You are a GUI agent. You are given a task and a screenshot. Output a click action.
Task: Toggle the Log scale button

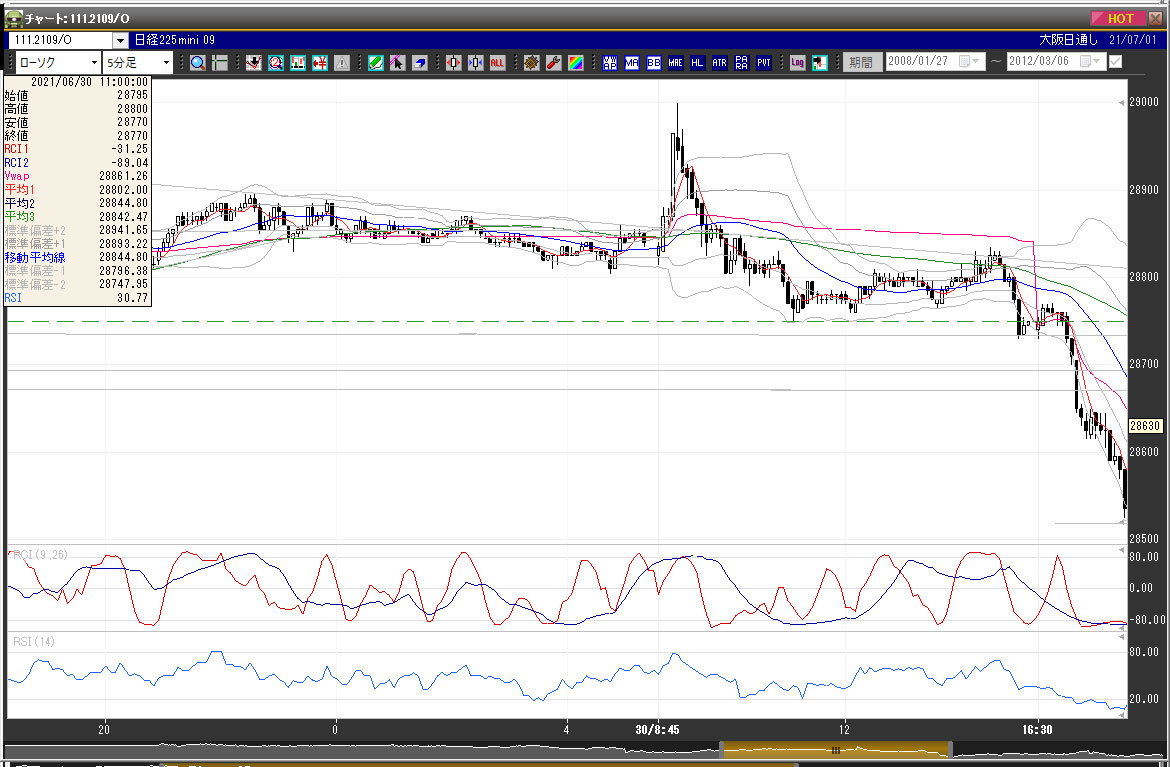click(797, 63)
